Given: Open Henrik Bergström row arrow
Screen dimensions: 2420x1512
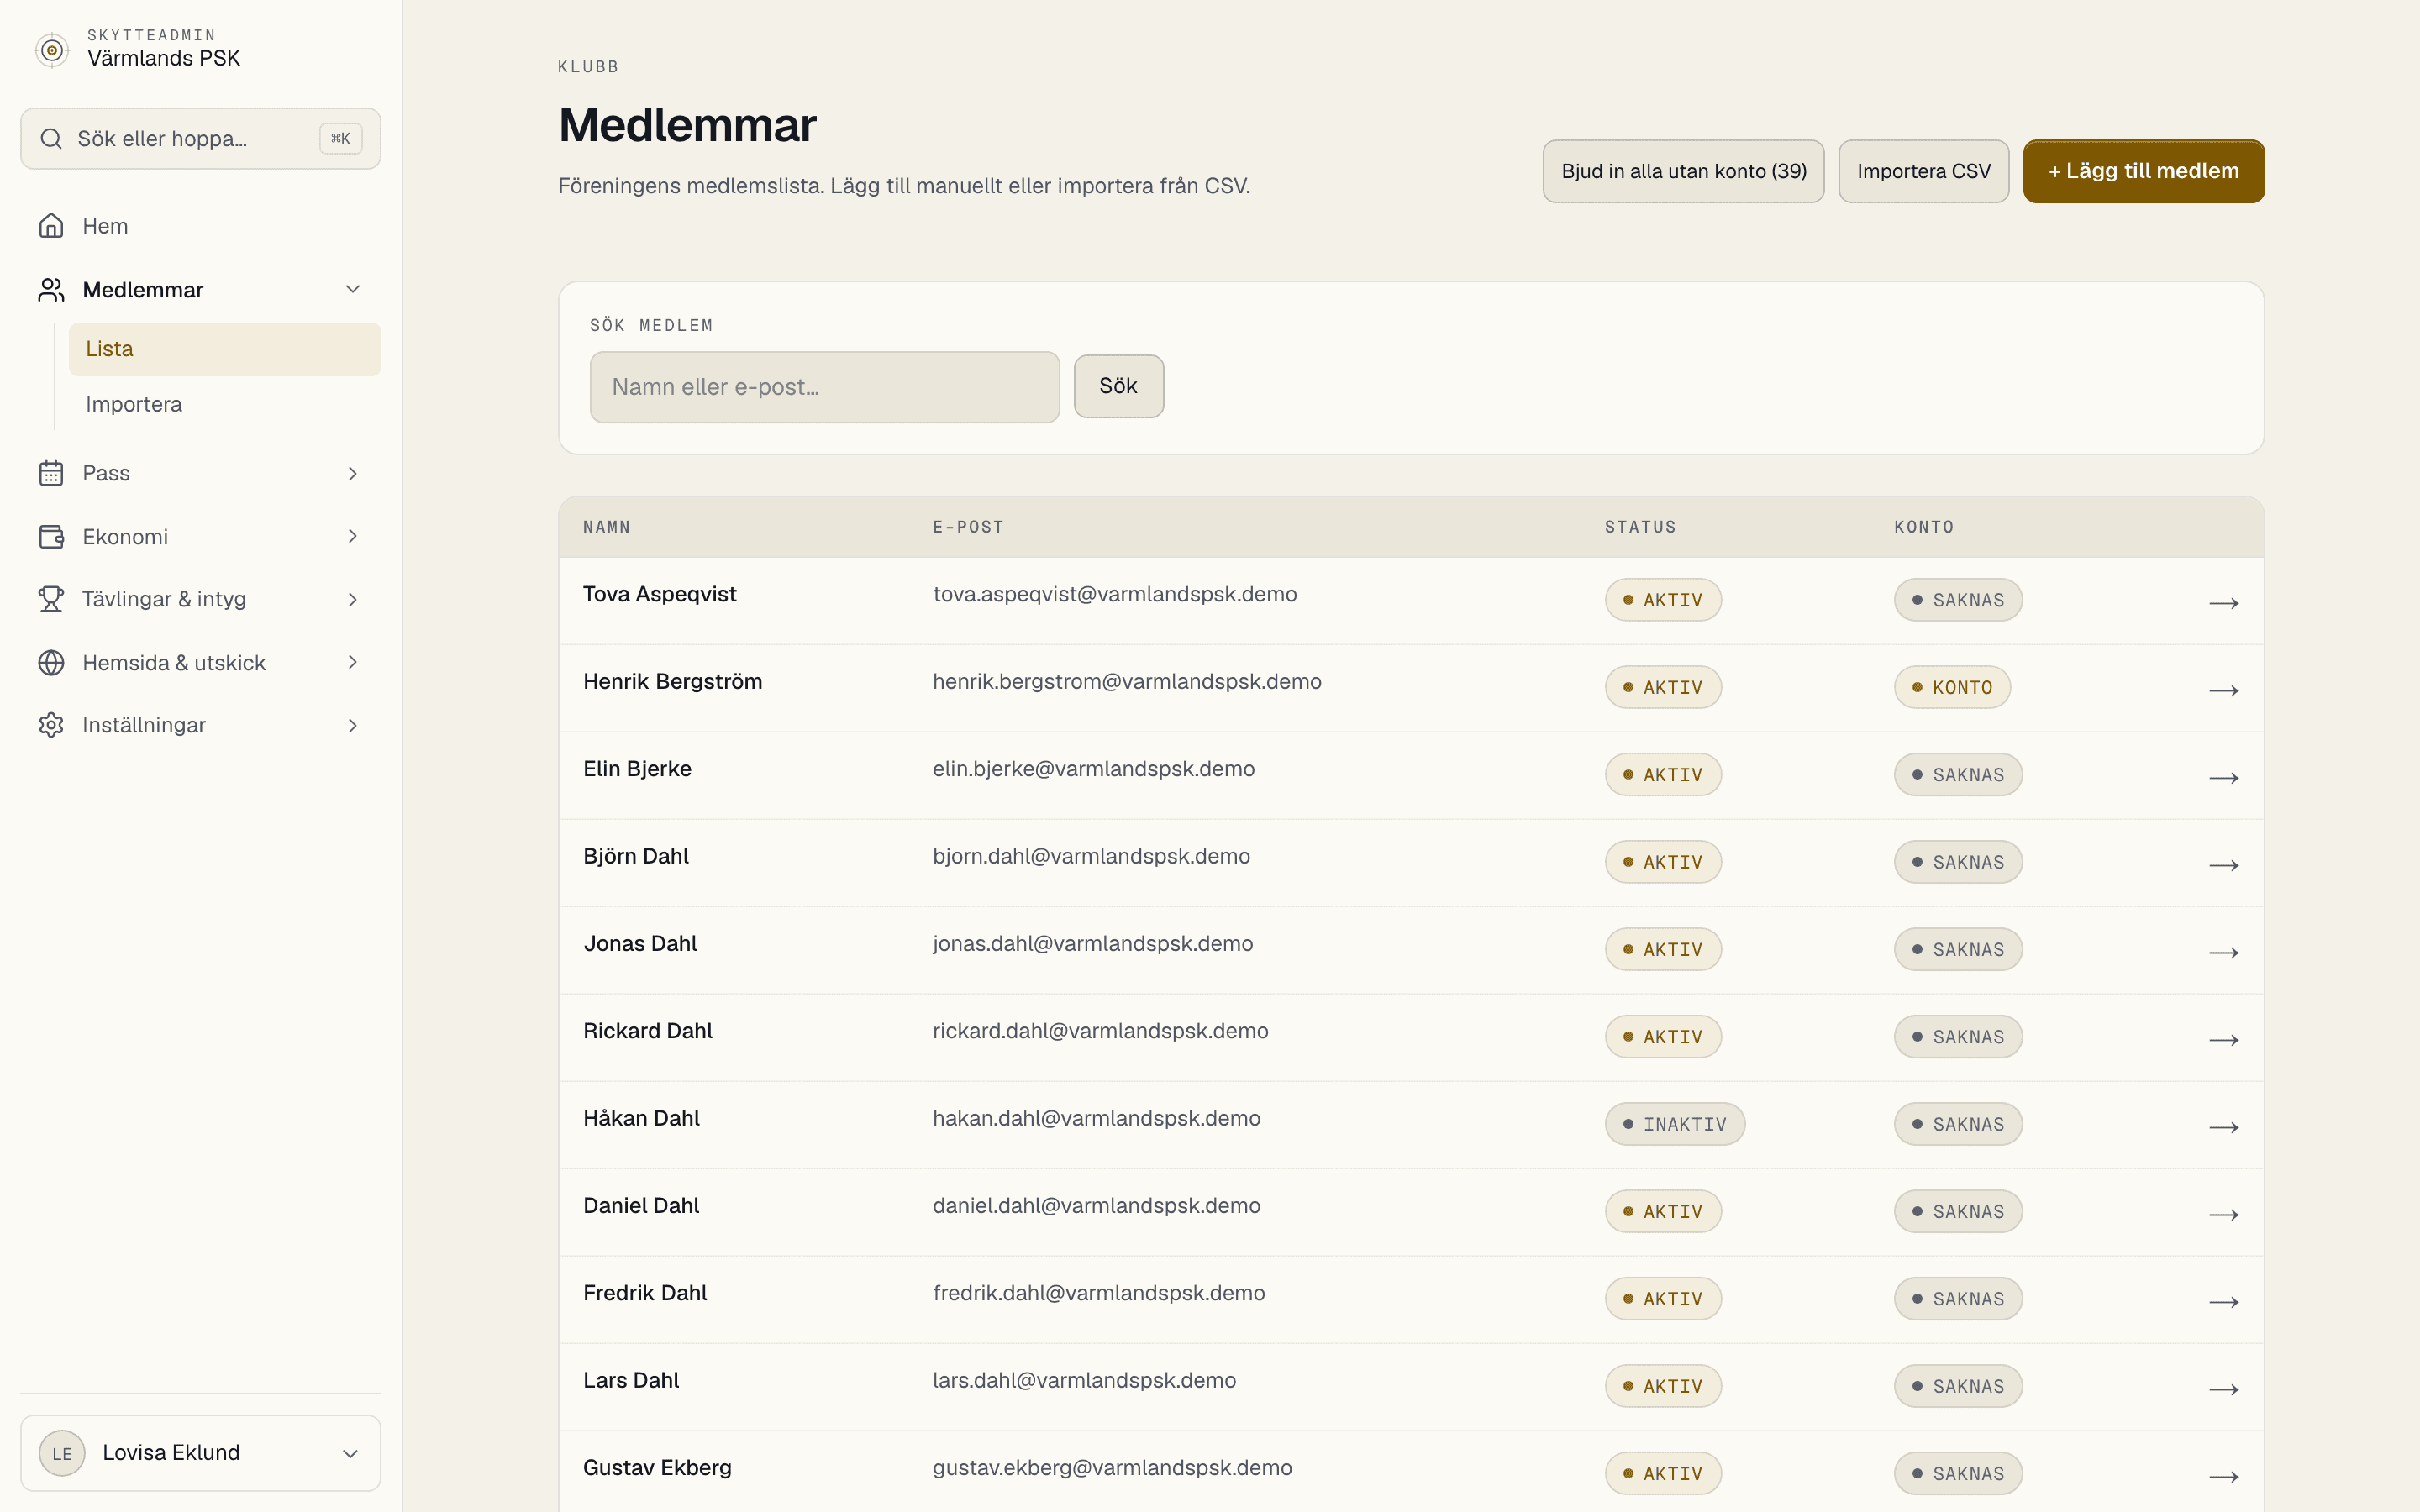Looking at the screenshot, I should pos(2223,690).
